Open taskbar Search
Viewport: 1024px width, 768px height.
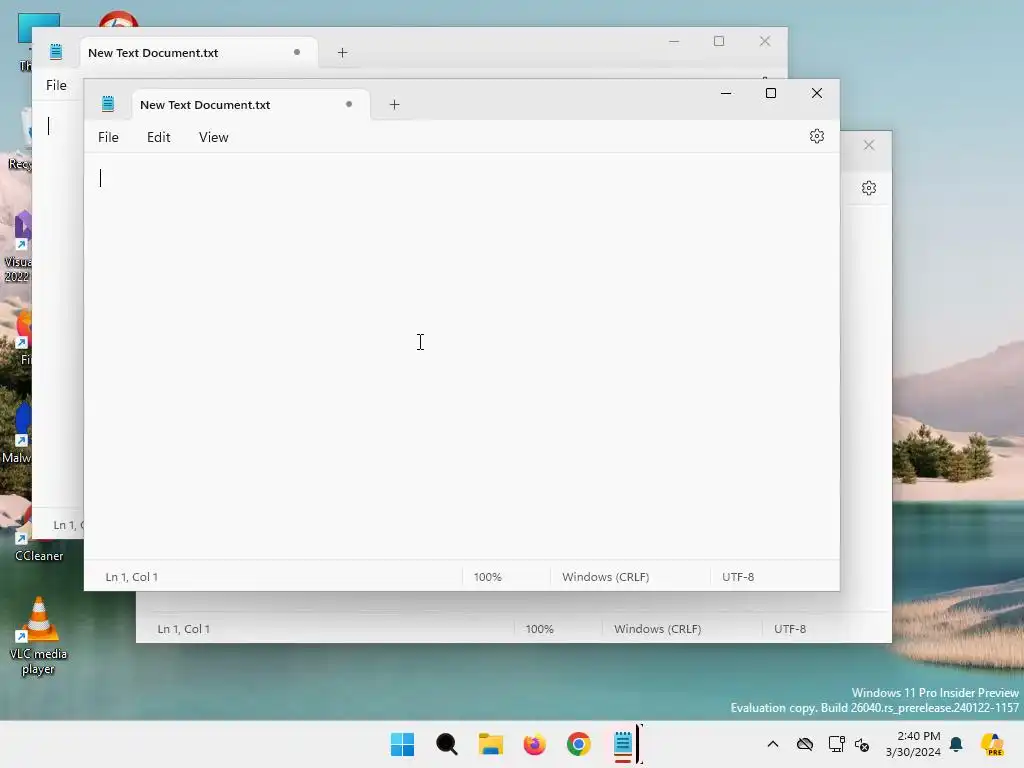pyautogui.click(x=447, y=744)
